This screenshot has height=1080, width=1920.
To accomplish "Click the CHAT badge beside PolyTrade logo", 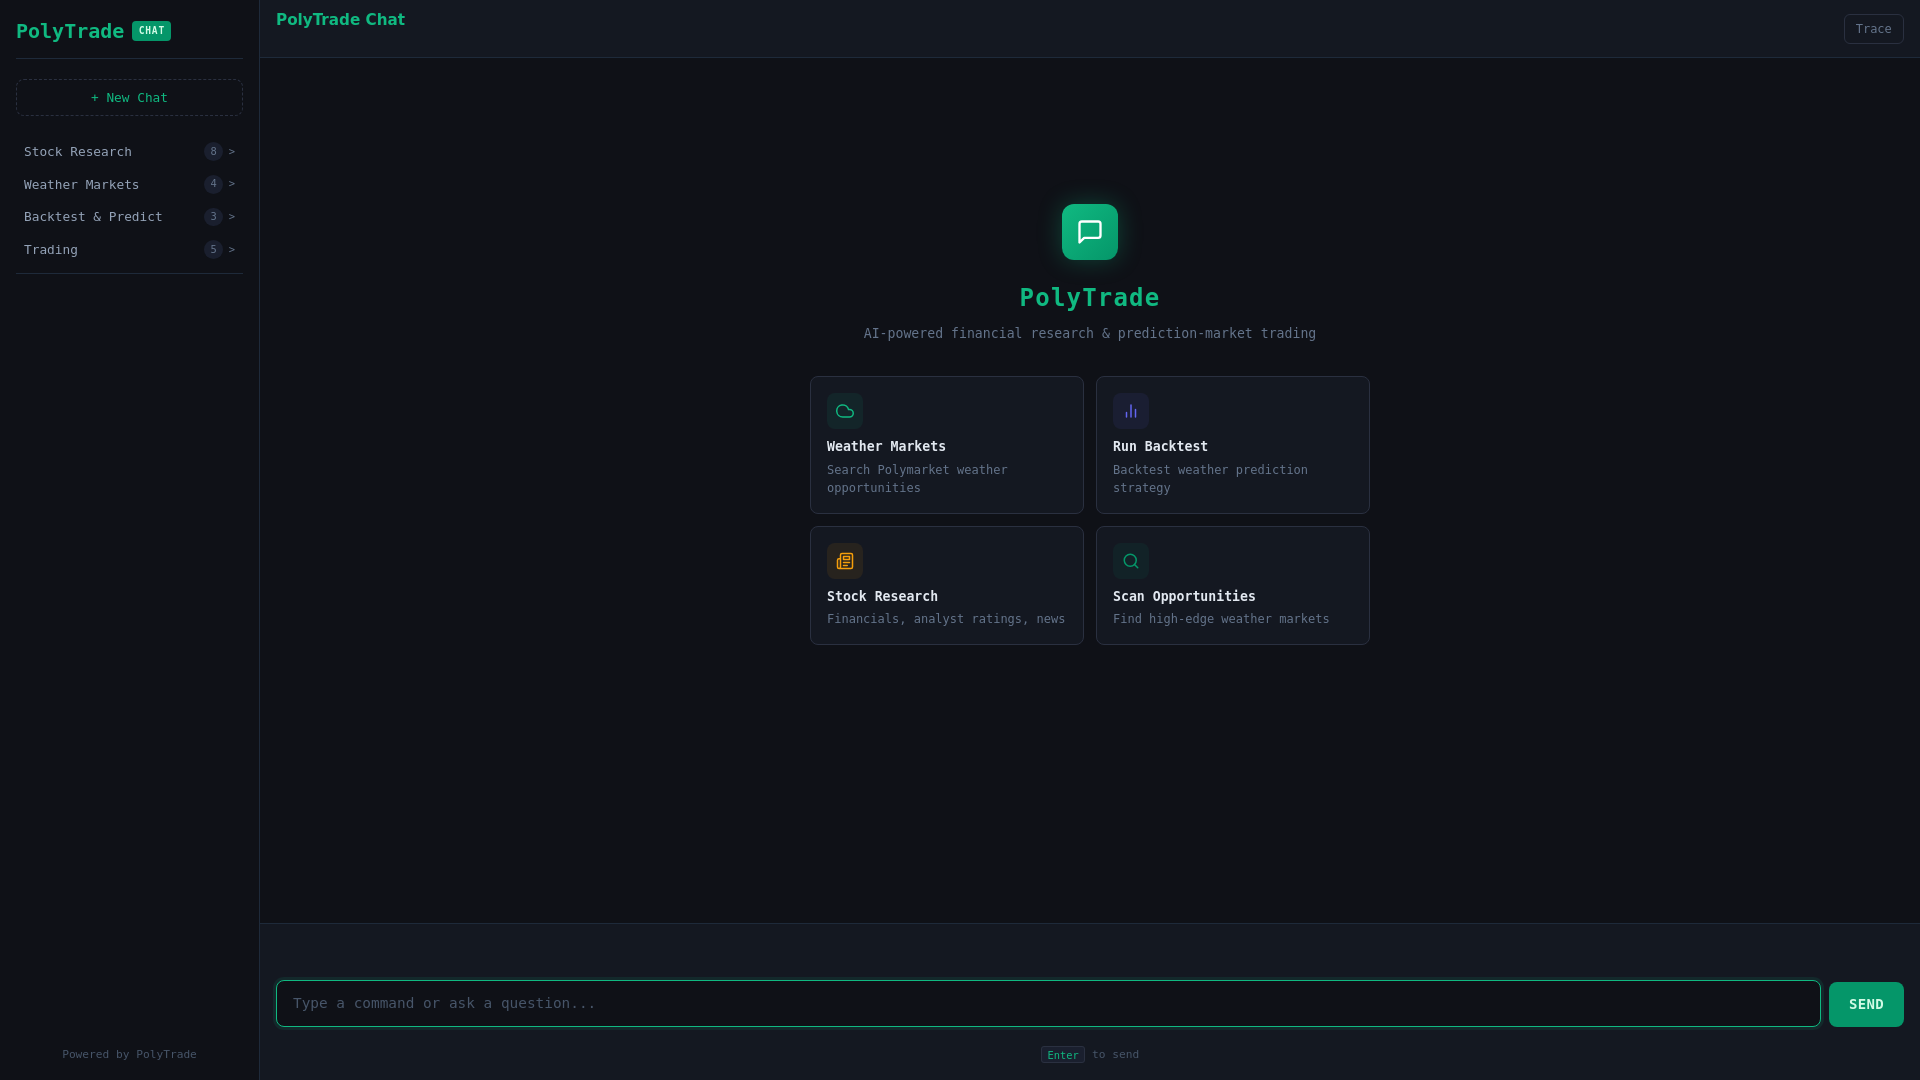I will pos(151,31).
